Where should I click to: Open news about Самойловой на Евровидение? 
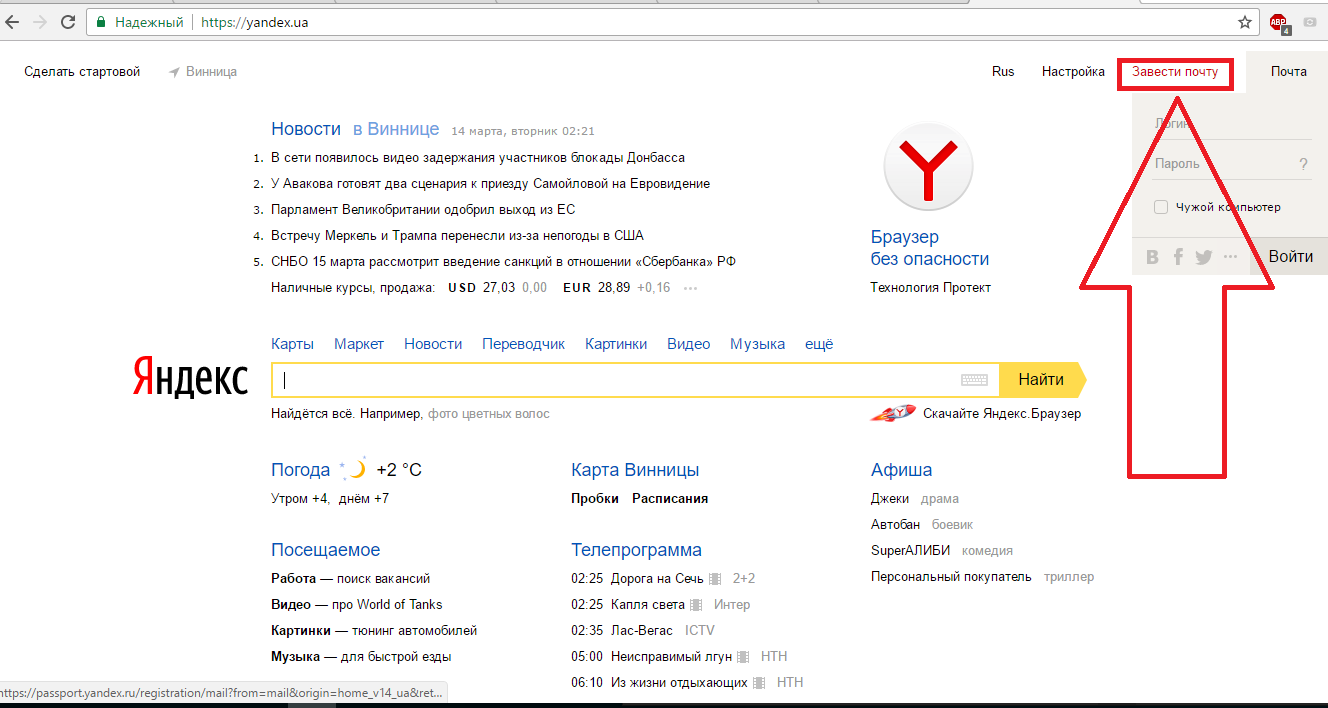coord(490,184)
